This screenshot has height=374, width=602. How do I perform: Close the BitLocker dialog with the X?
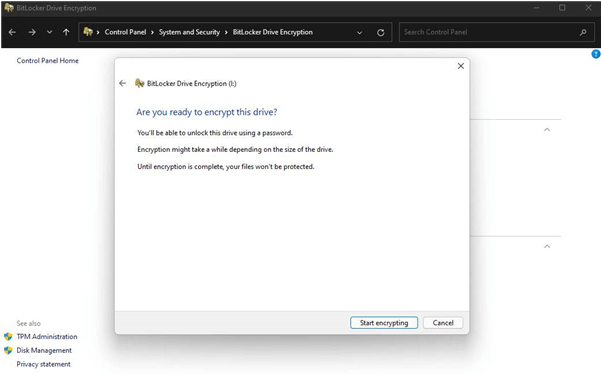[x=461, y=66]
